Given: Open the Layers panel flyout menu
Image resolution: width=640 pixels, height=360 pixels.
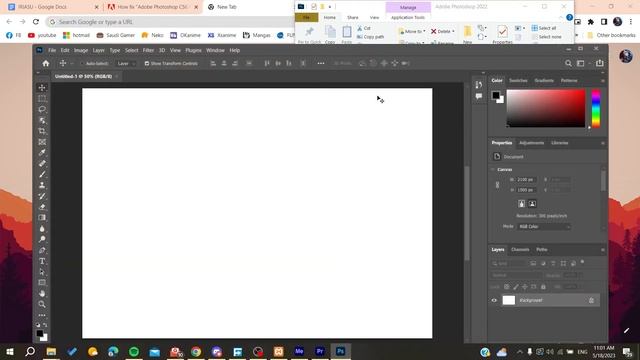Looking at the screenshot, I should [602, 250].
